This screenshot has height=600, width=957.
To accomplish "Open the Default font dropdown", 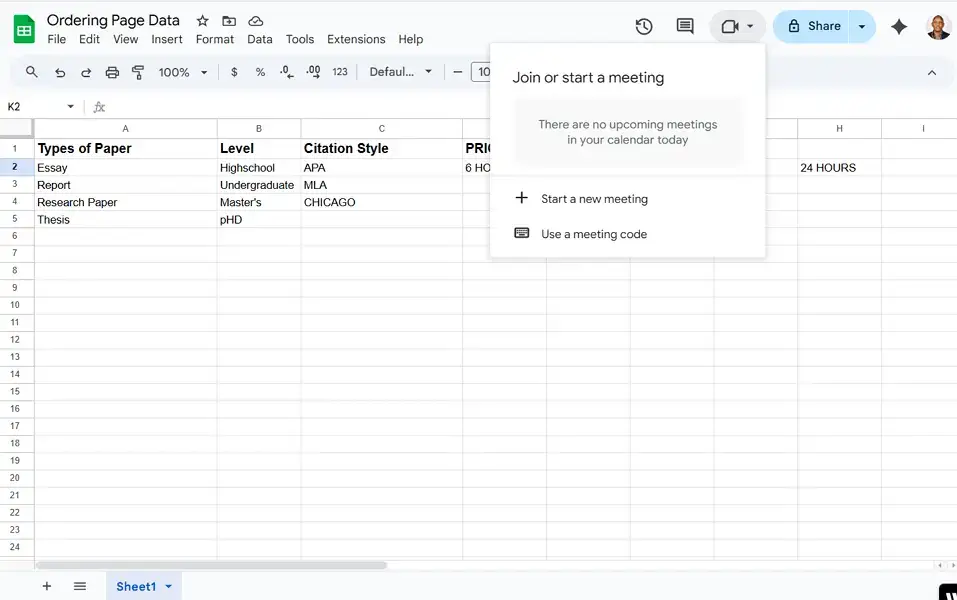I will click(400, 72).
